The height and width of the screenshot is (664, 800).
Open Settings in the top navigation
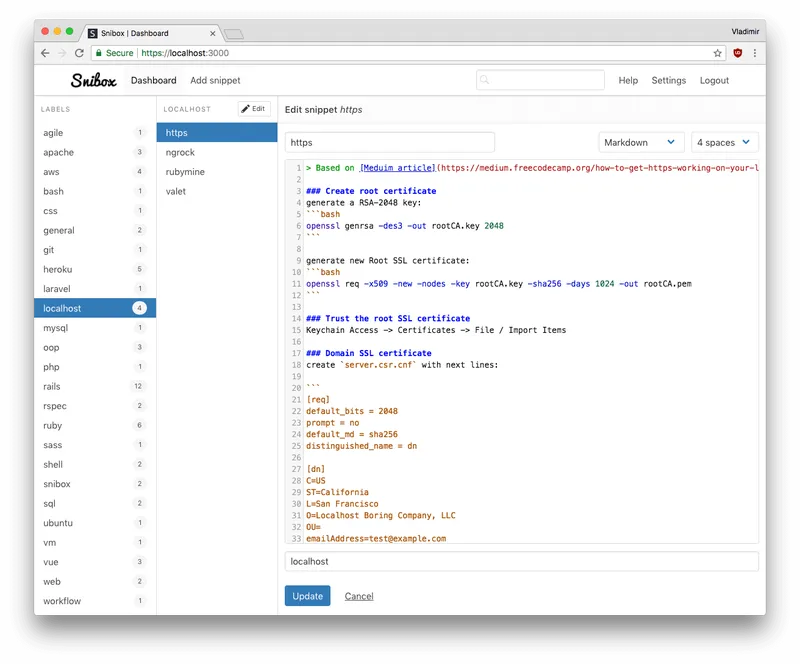pyautogui.click(x=668, y=81)
